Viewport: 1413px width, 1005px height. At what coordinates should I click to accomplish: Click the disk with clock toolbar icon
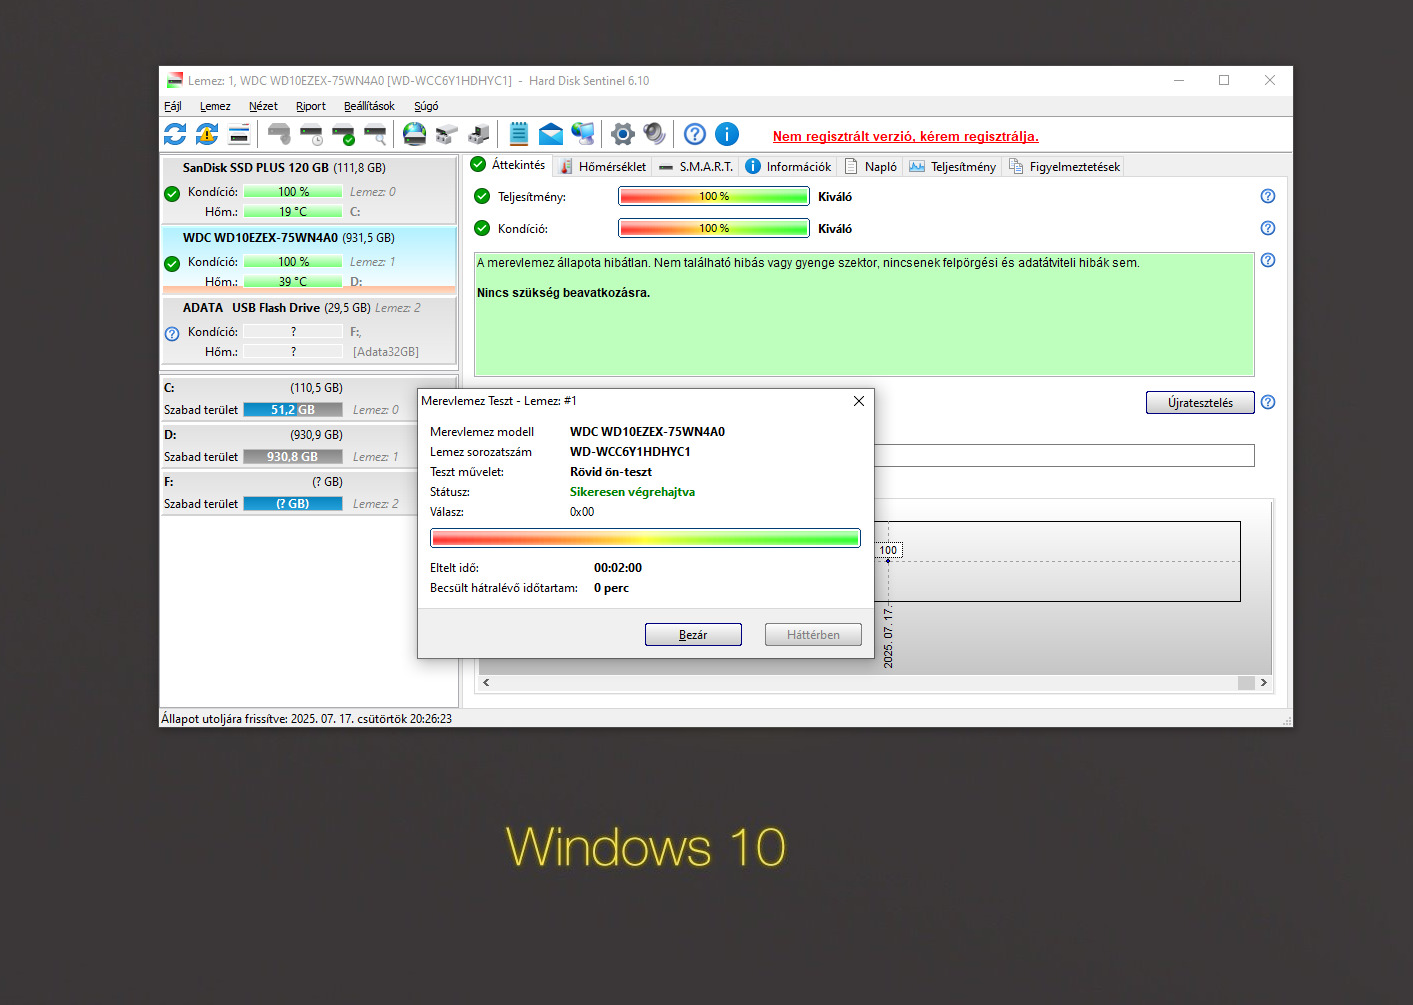coord(312,134)
